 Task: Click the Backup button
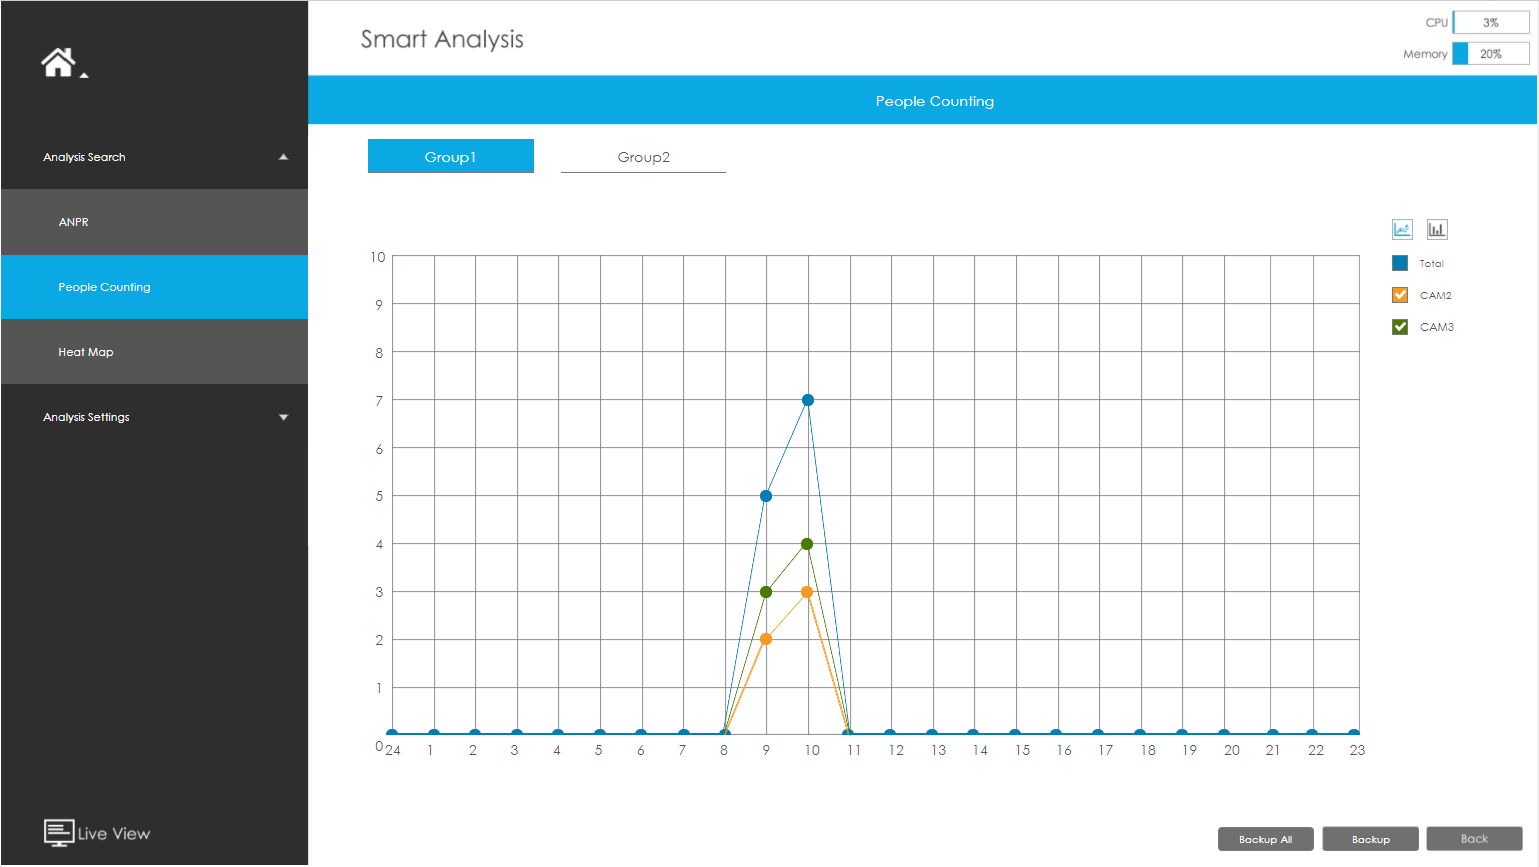1370,839
